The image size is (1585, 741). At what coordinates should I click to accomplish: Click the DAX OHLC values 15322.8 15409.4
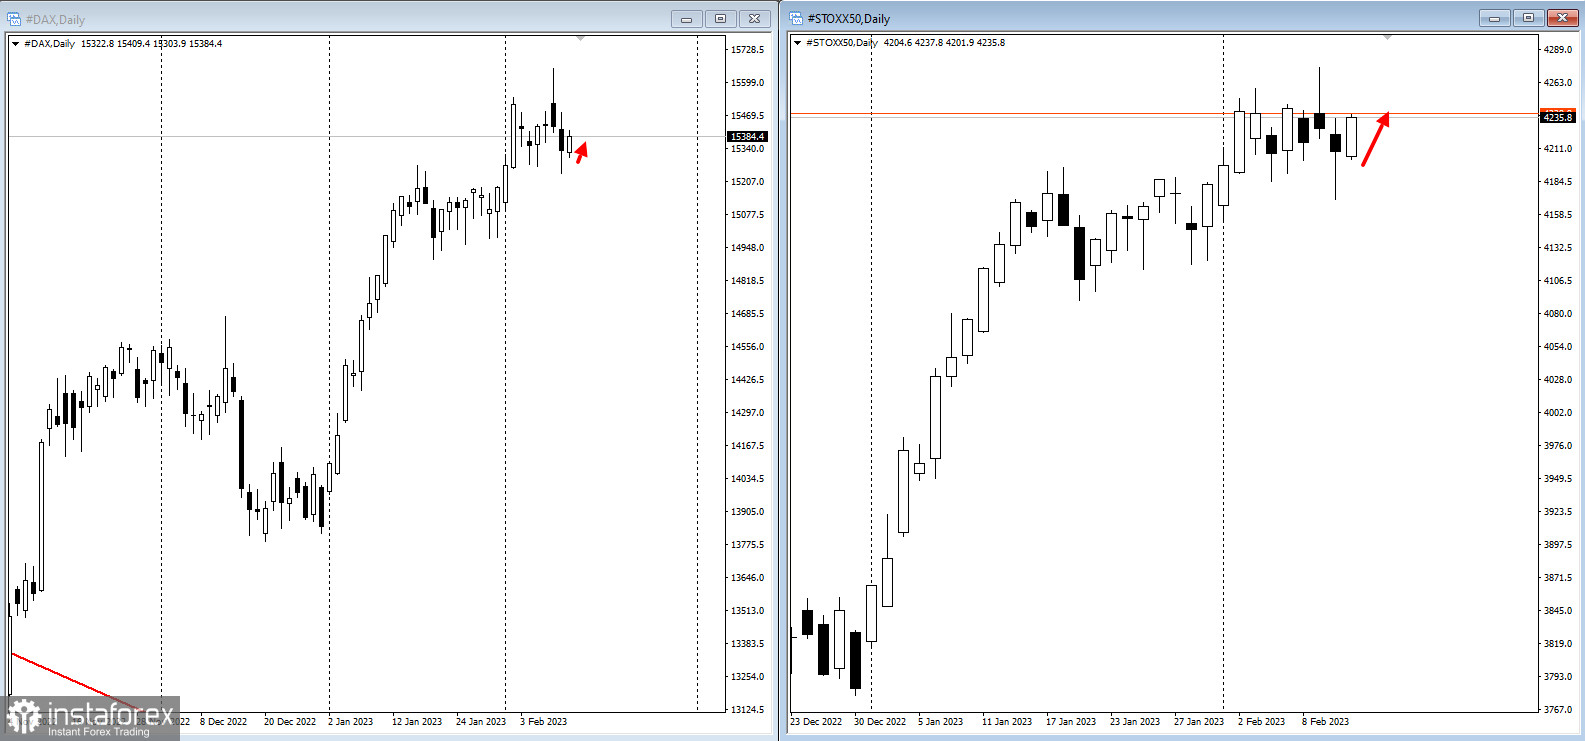115,44
